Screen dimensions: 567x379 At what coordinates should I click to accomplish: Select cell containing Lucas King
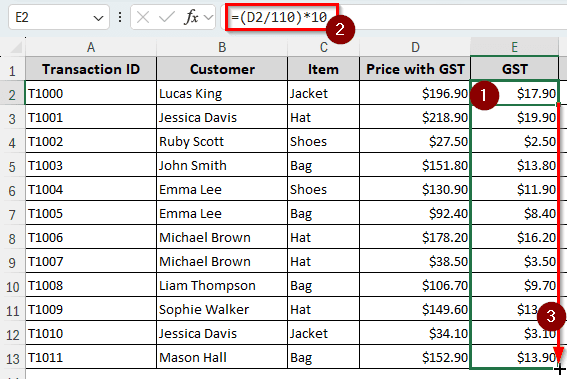(222, 93)
